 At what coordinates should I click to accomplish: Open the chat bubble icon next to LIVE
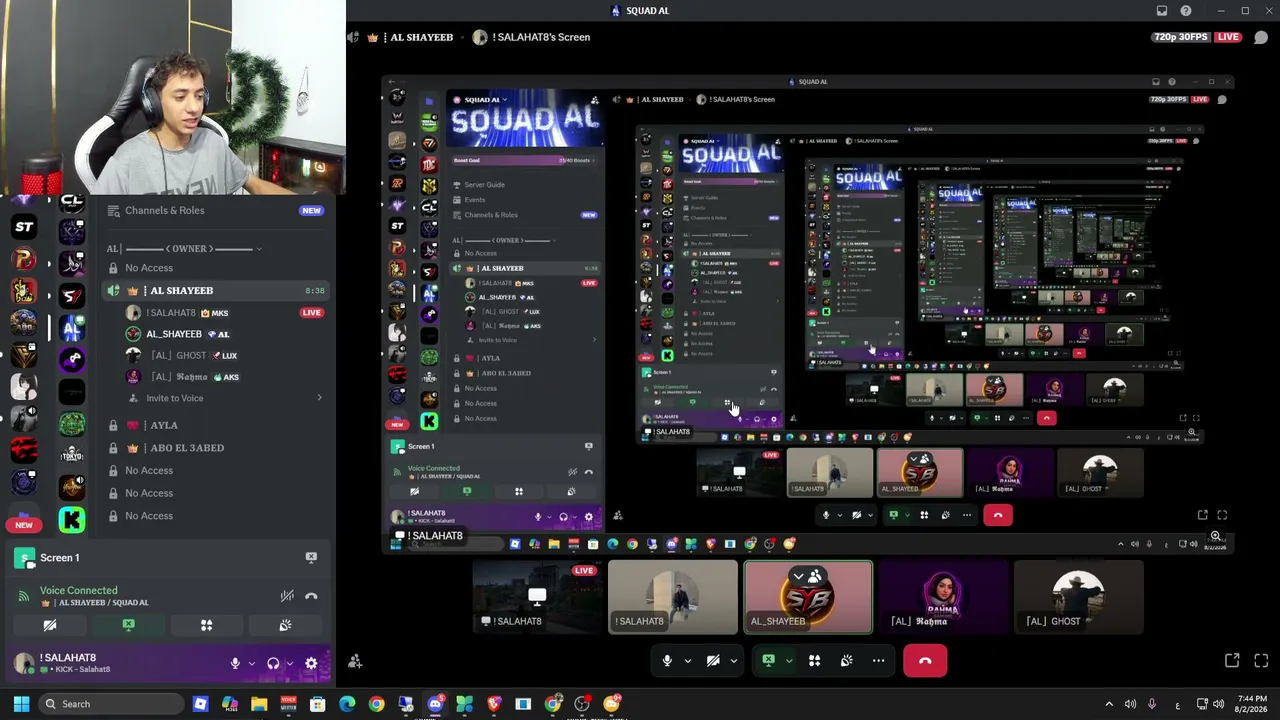pyautogui.click(x=1261, y=37)
